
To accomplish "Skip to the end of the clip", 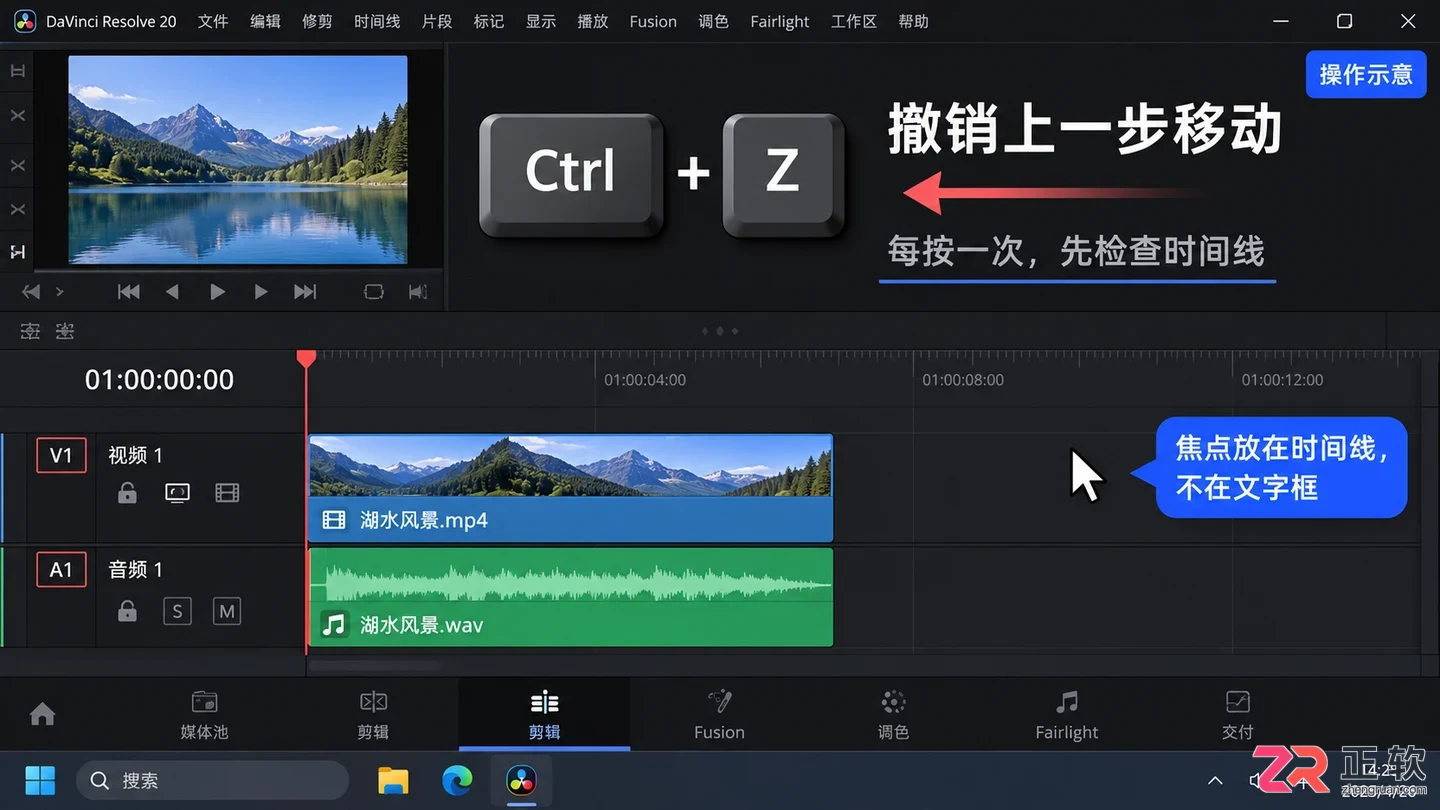I will pos(305,292).
